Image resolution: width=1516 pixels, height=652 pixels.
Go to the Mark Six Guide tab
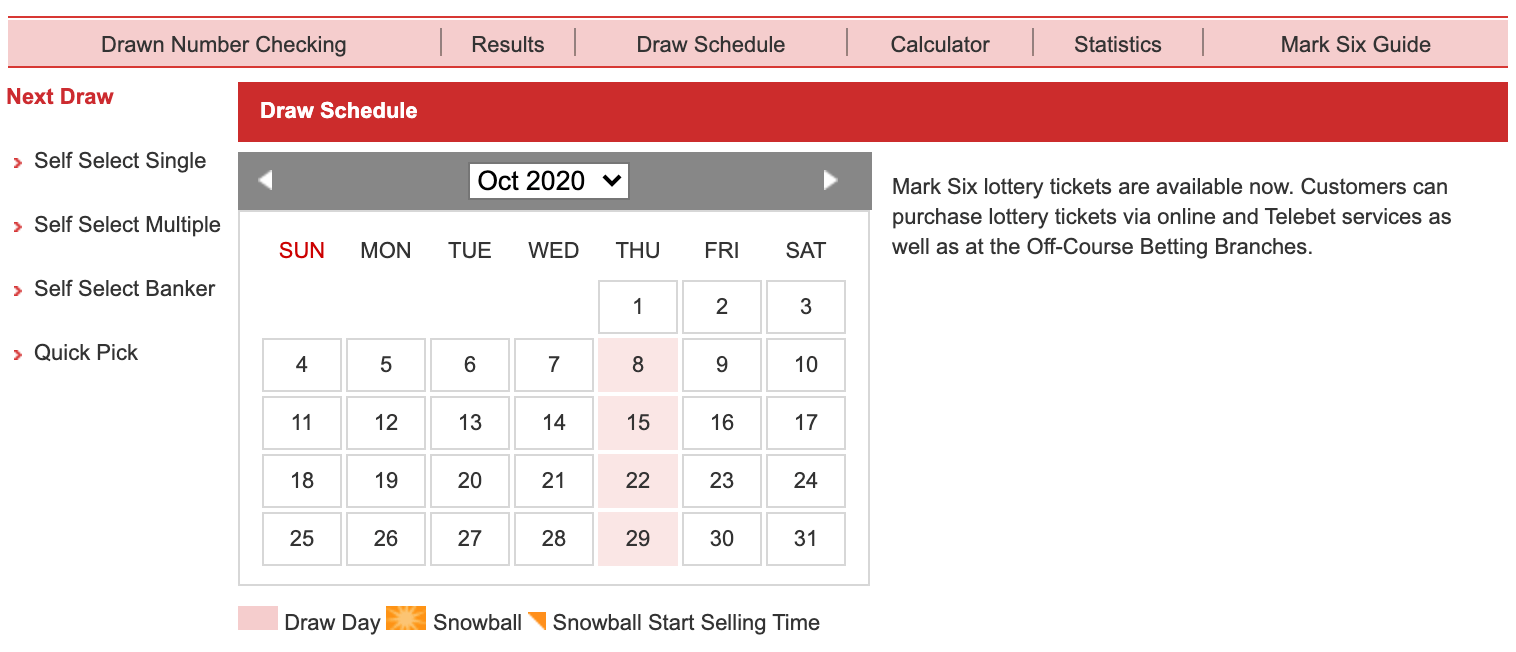click(x=1355, y=45)
